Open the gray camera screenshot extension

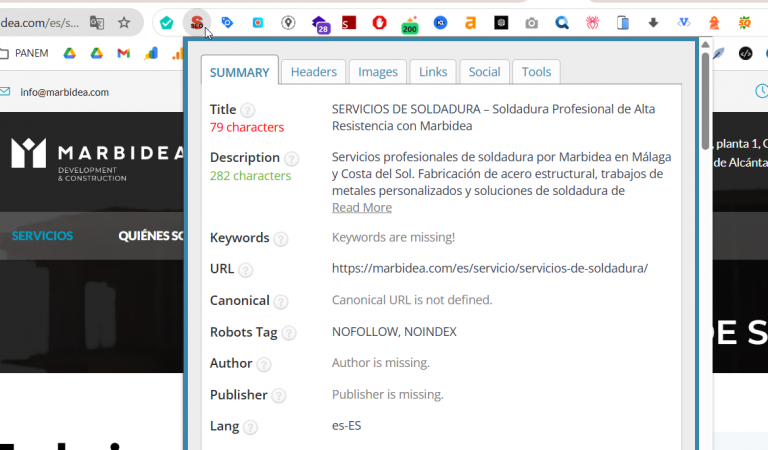click(531, 23)
